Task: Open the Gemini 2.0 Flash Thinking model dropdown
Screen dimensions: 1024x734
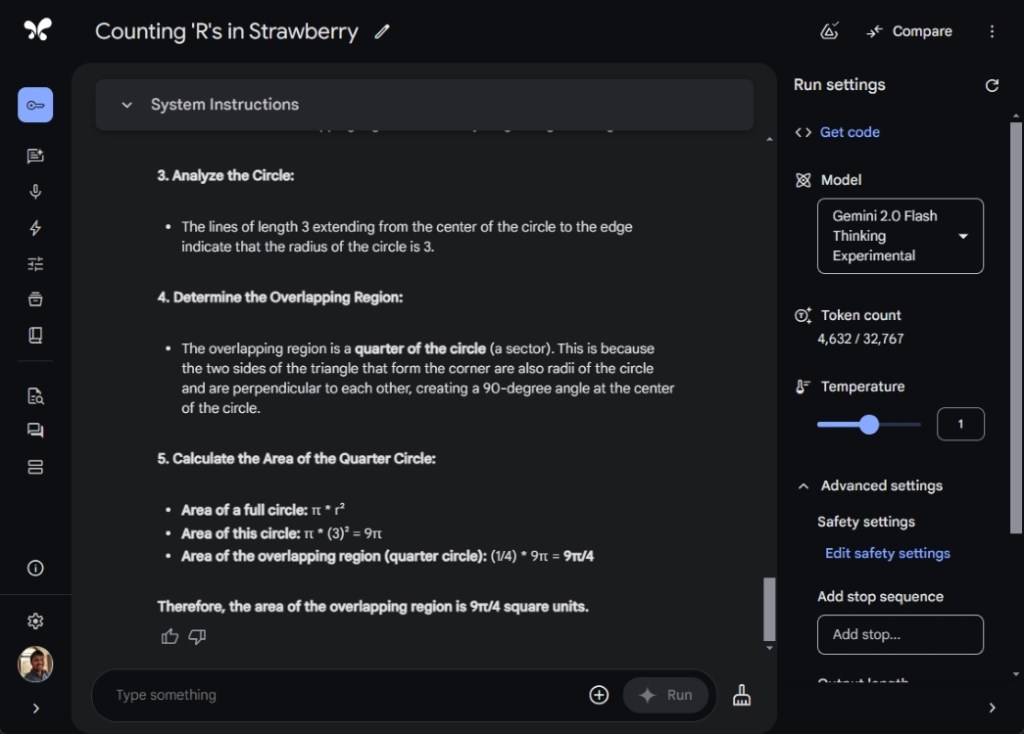Action: tap(900, 236)
